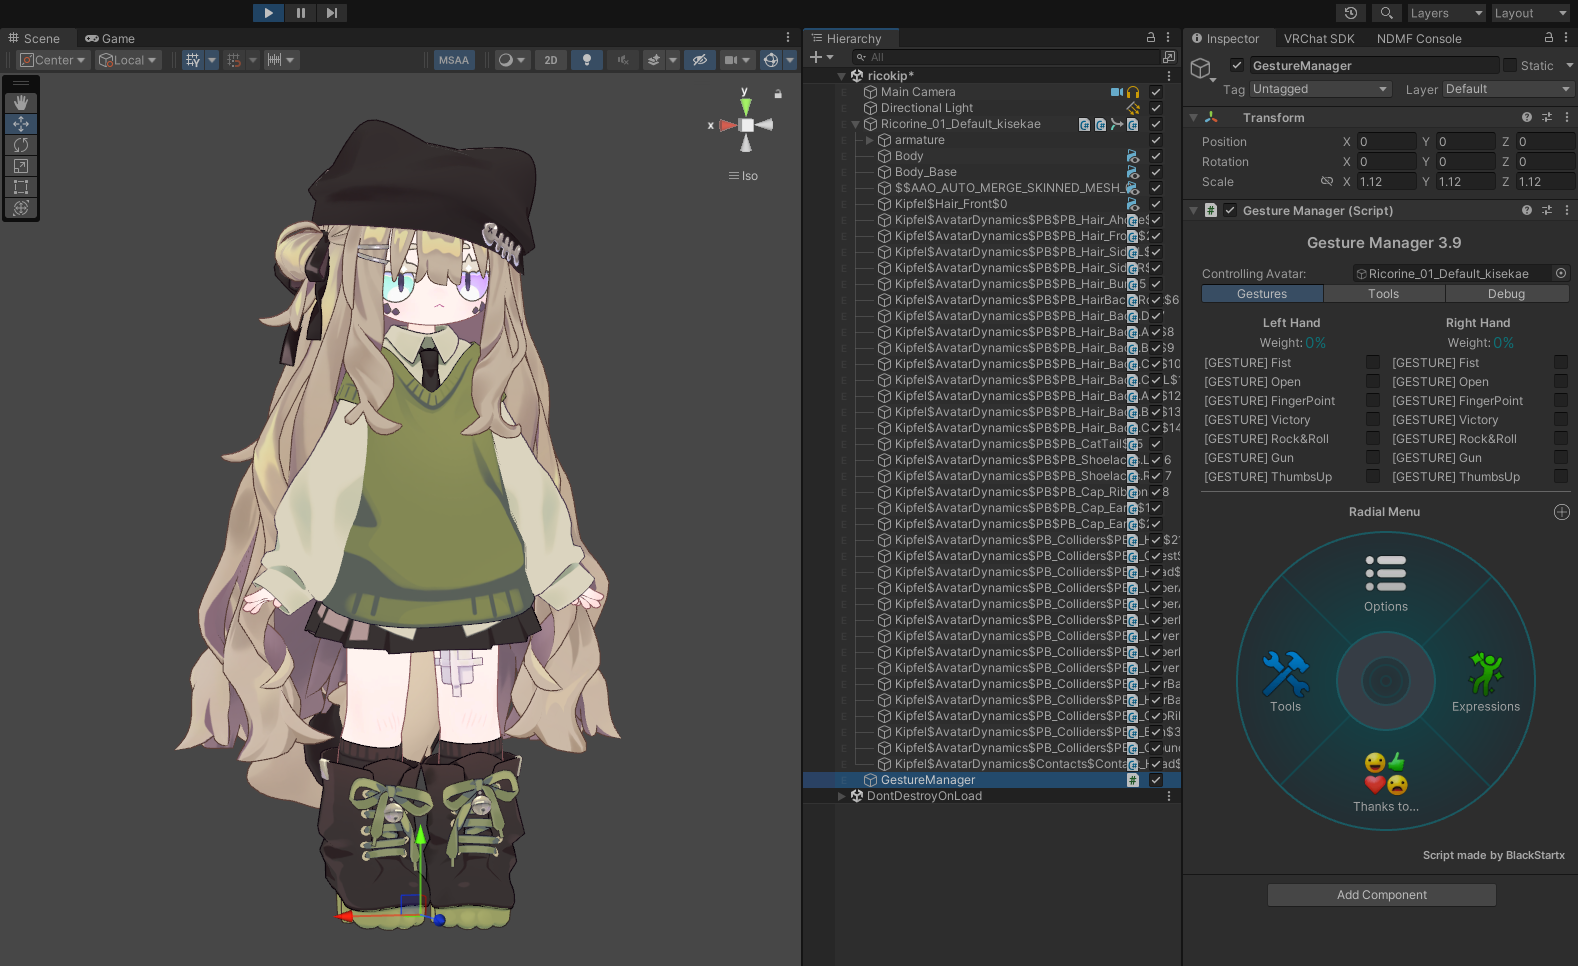Open the Layers dropdown

click(1445, 13)
